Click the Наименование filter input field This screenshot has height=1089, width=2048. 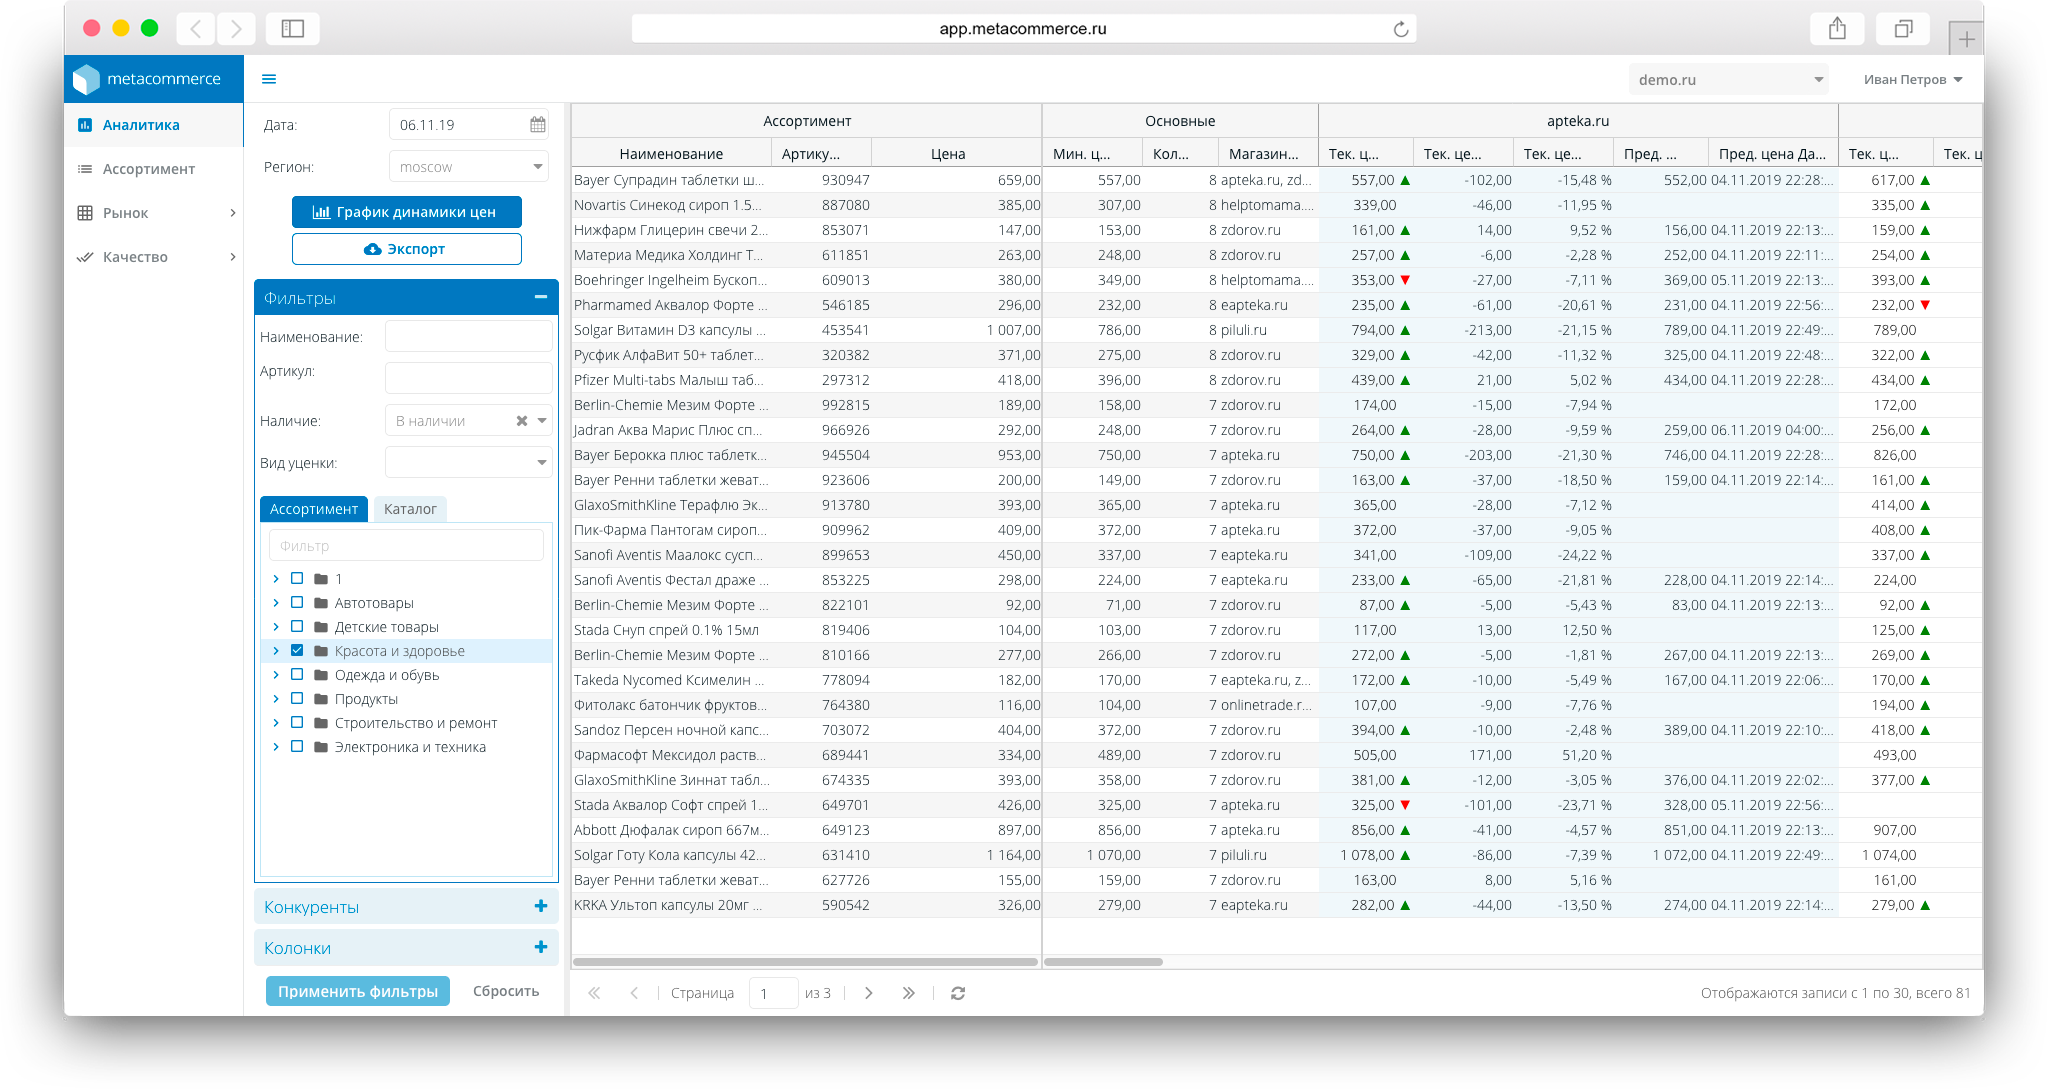click(x=469, y=337)
